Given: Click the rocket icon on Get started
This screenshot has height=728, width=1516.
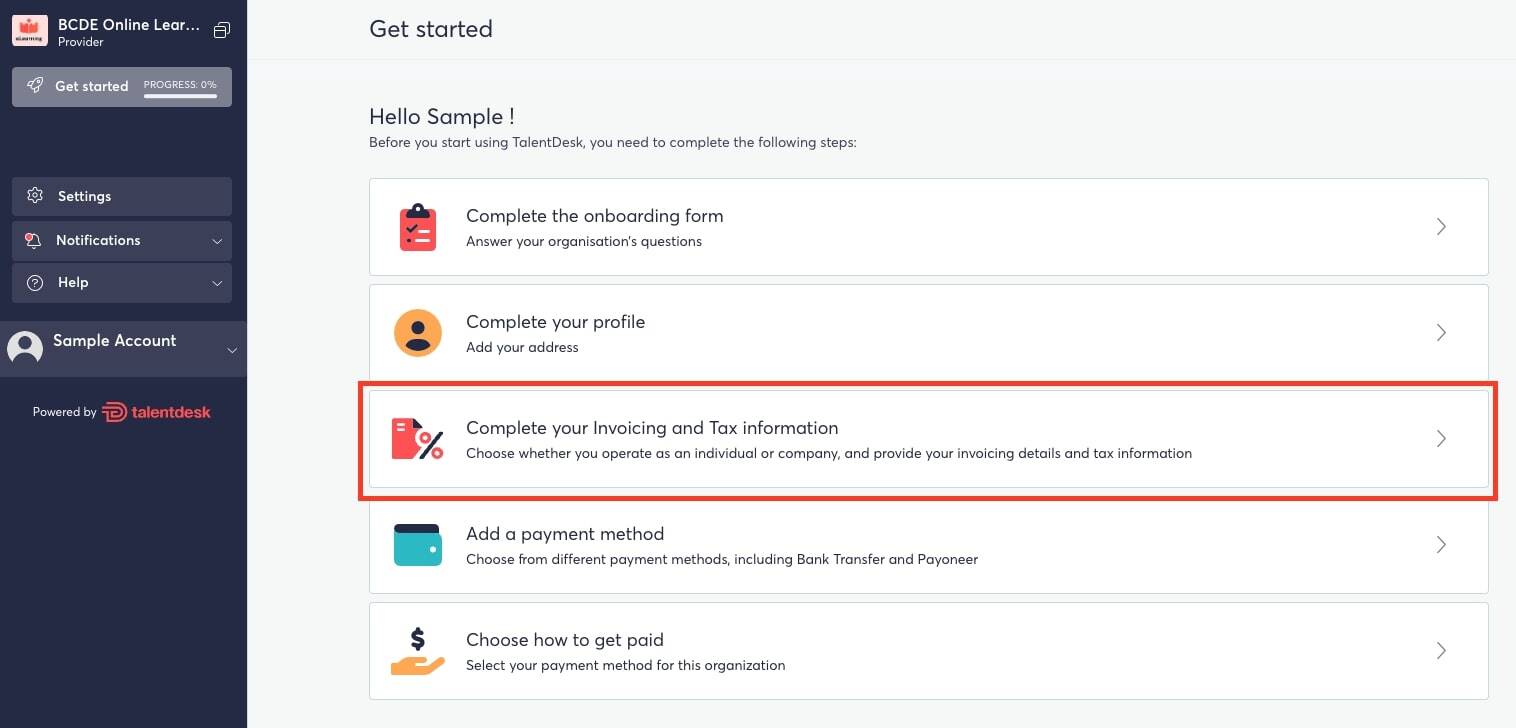Looking at the screenshot, I should [35, 86].
